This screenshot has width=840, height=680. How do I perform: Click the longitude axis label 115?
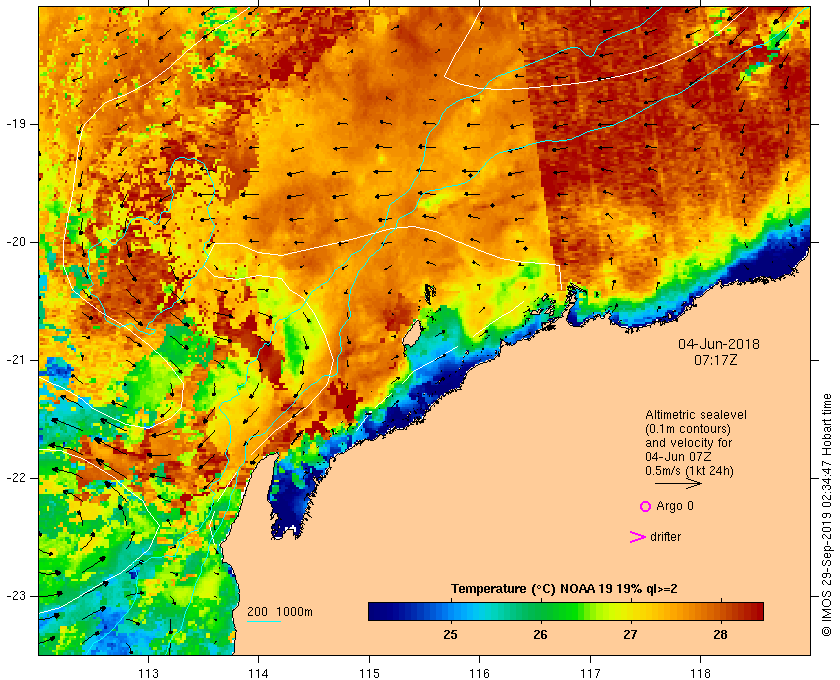coord(369,673)
